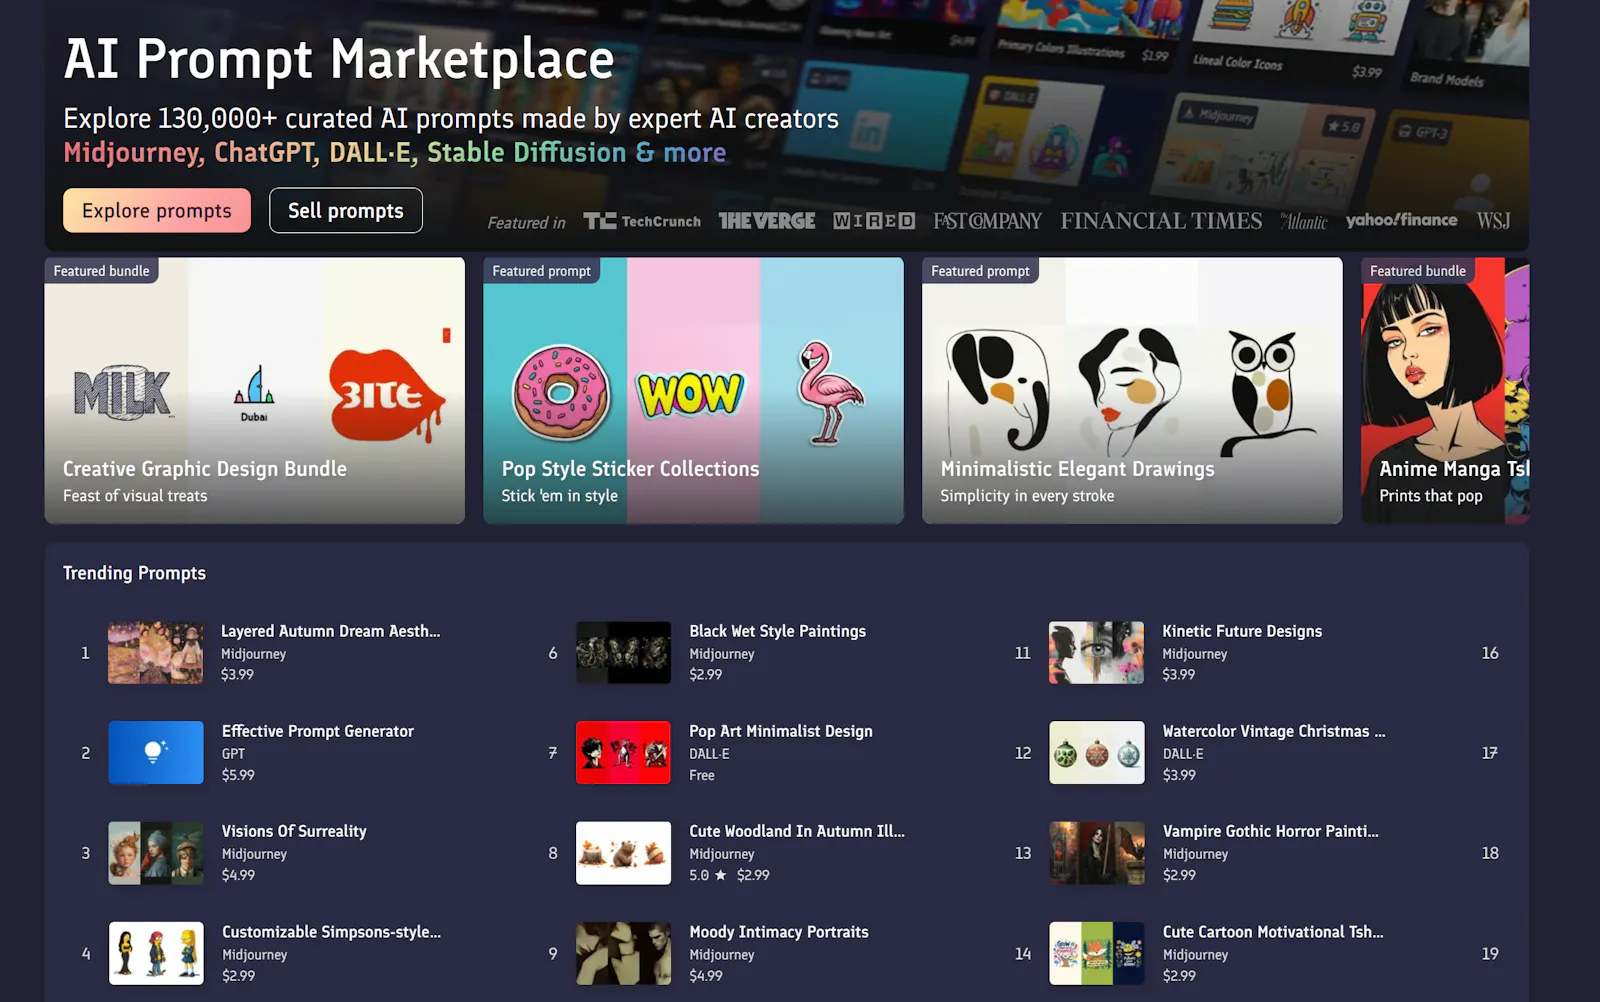Click the Cute Woodland animals thumbnail
1600x1002 pixels.
click(x=623, y=853)
